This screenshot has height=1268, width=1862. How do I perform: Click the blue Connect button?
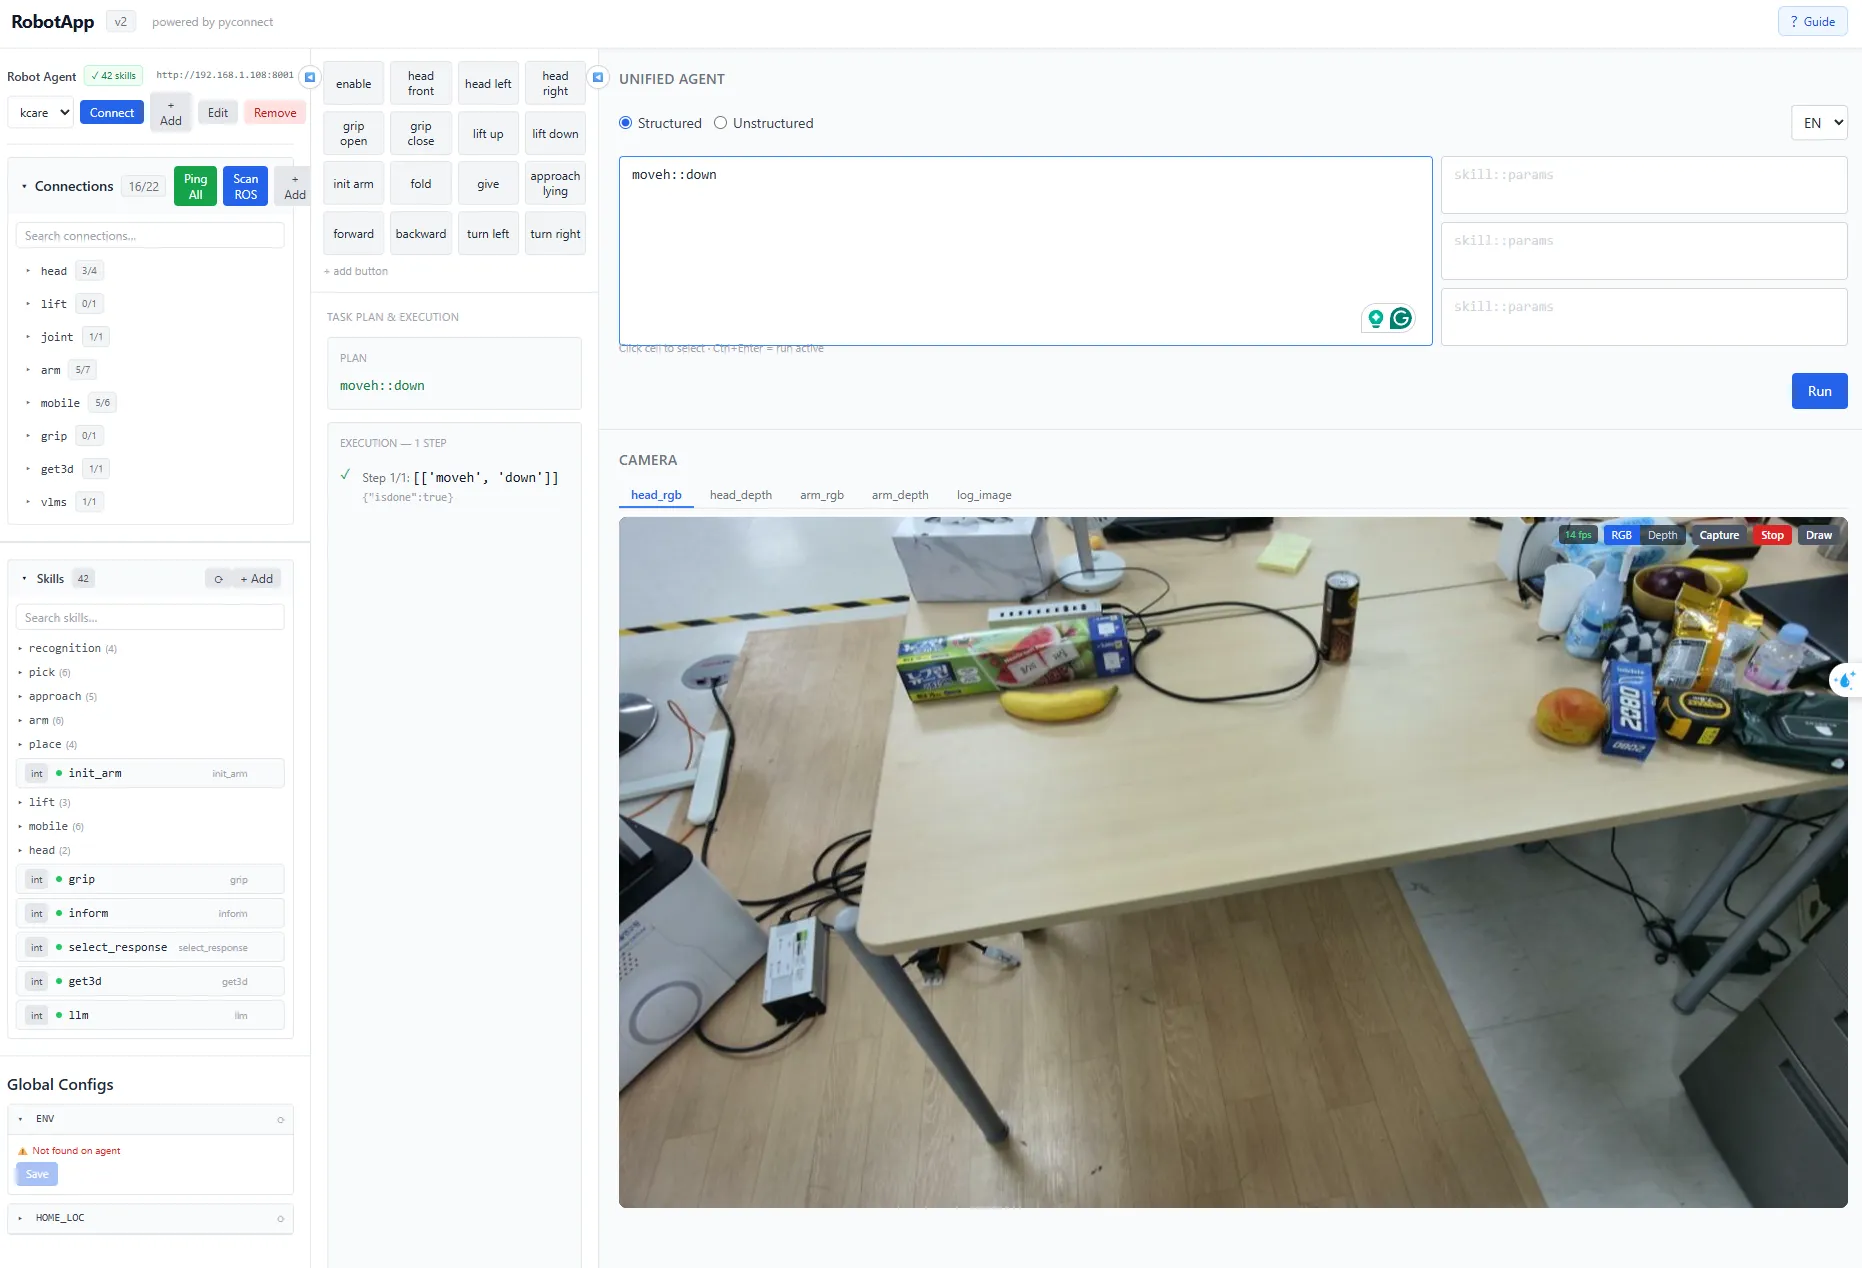(112, 113)
